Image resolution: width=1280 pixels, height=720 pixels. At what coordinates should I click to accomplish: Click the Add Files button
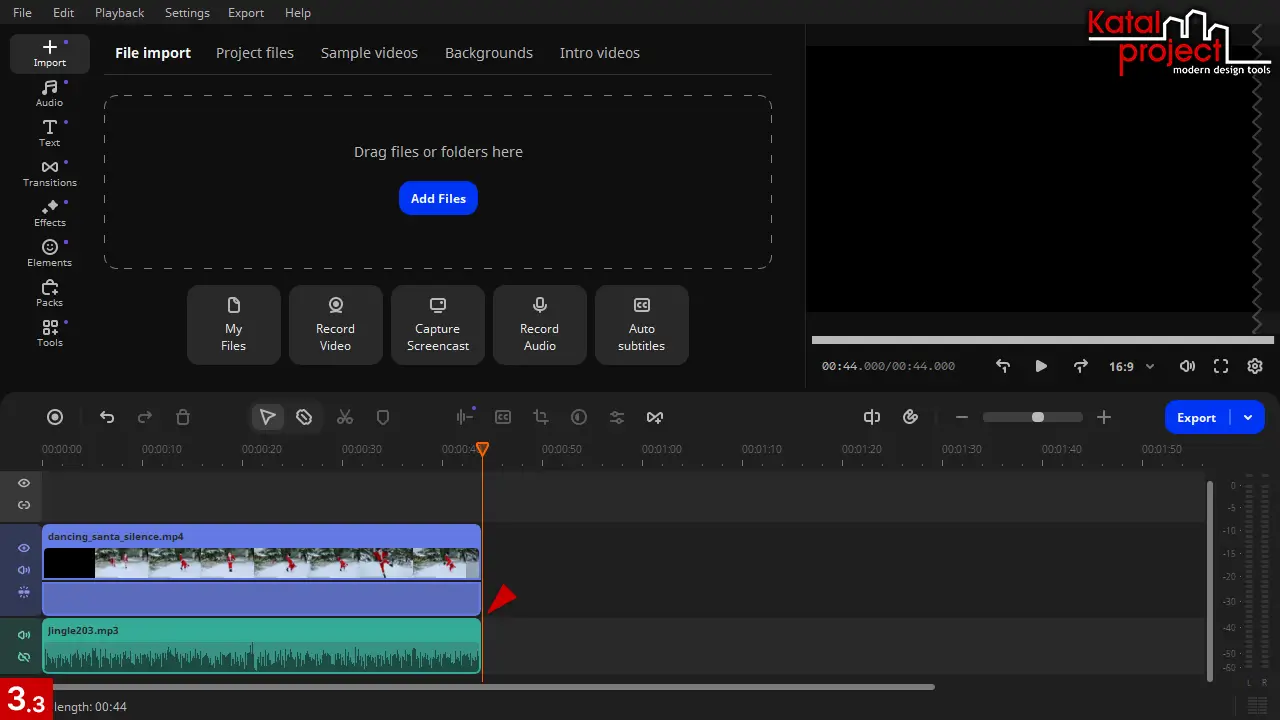click(438, 198)
